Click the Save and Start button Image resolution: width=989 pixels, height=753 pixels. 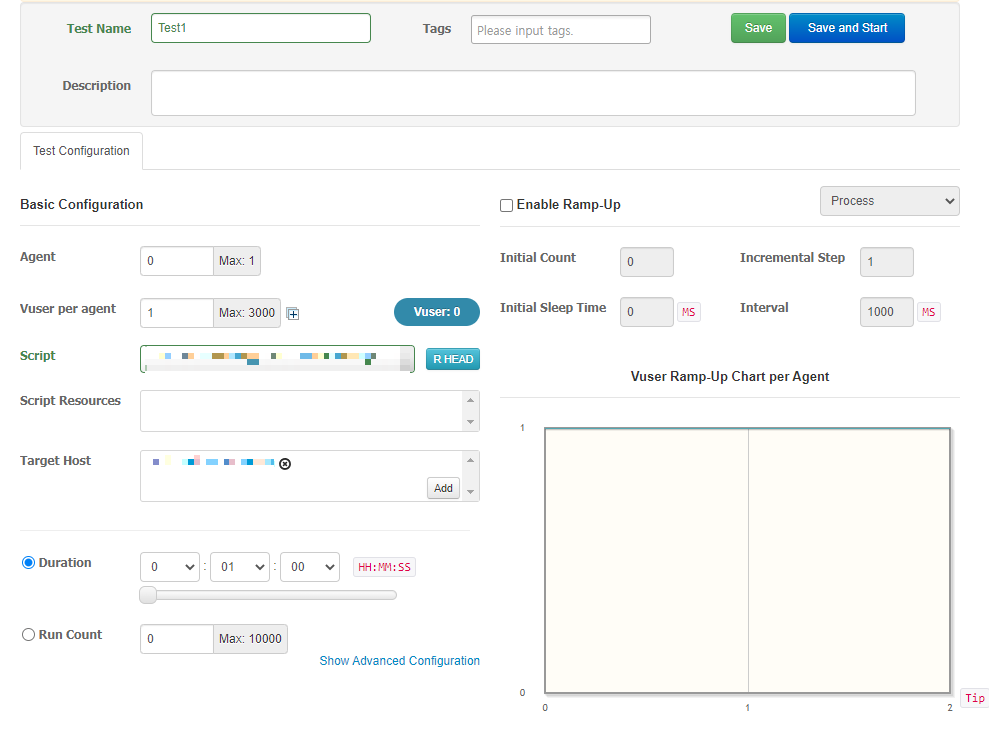point(847,28)
